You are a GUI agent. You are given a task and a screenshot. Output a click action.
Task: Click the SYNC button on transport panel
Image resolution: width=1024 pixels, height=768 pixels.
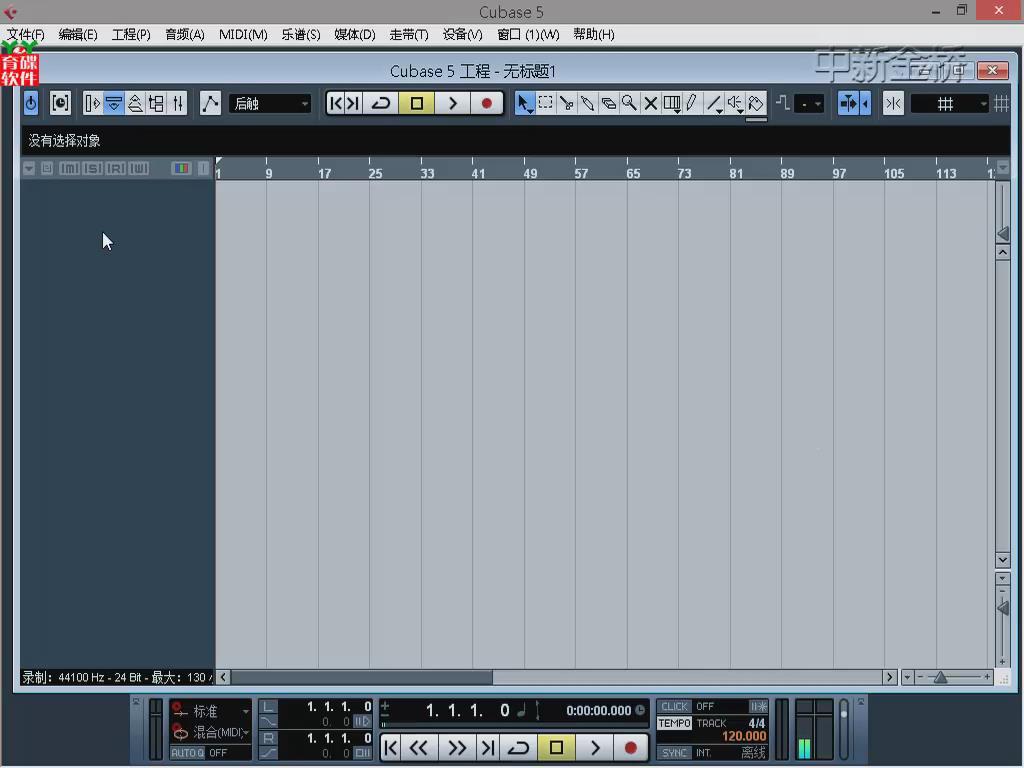click(x=674, y=753)
